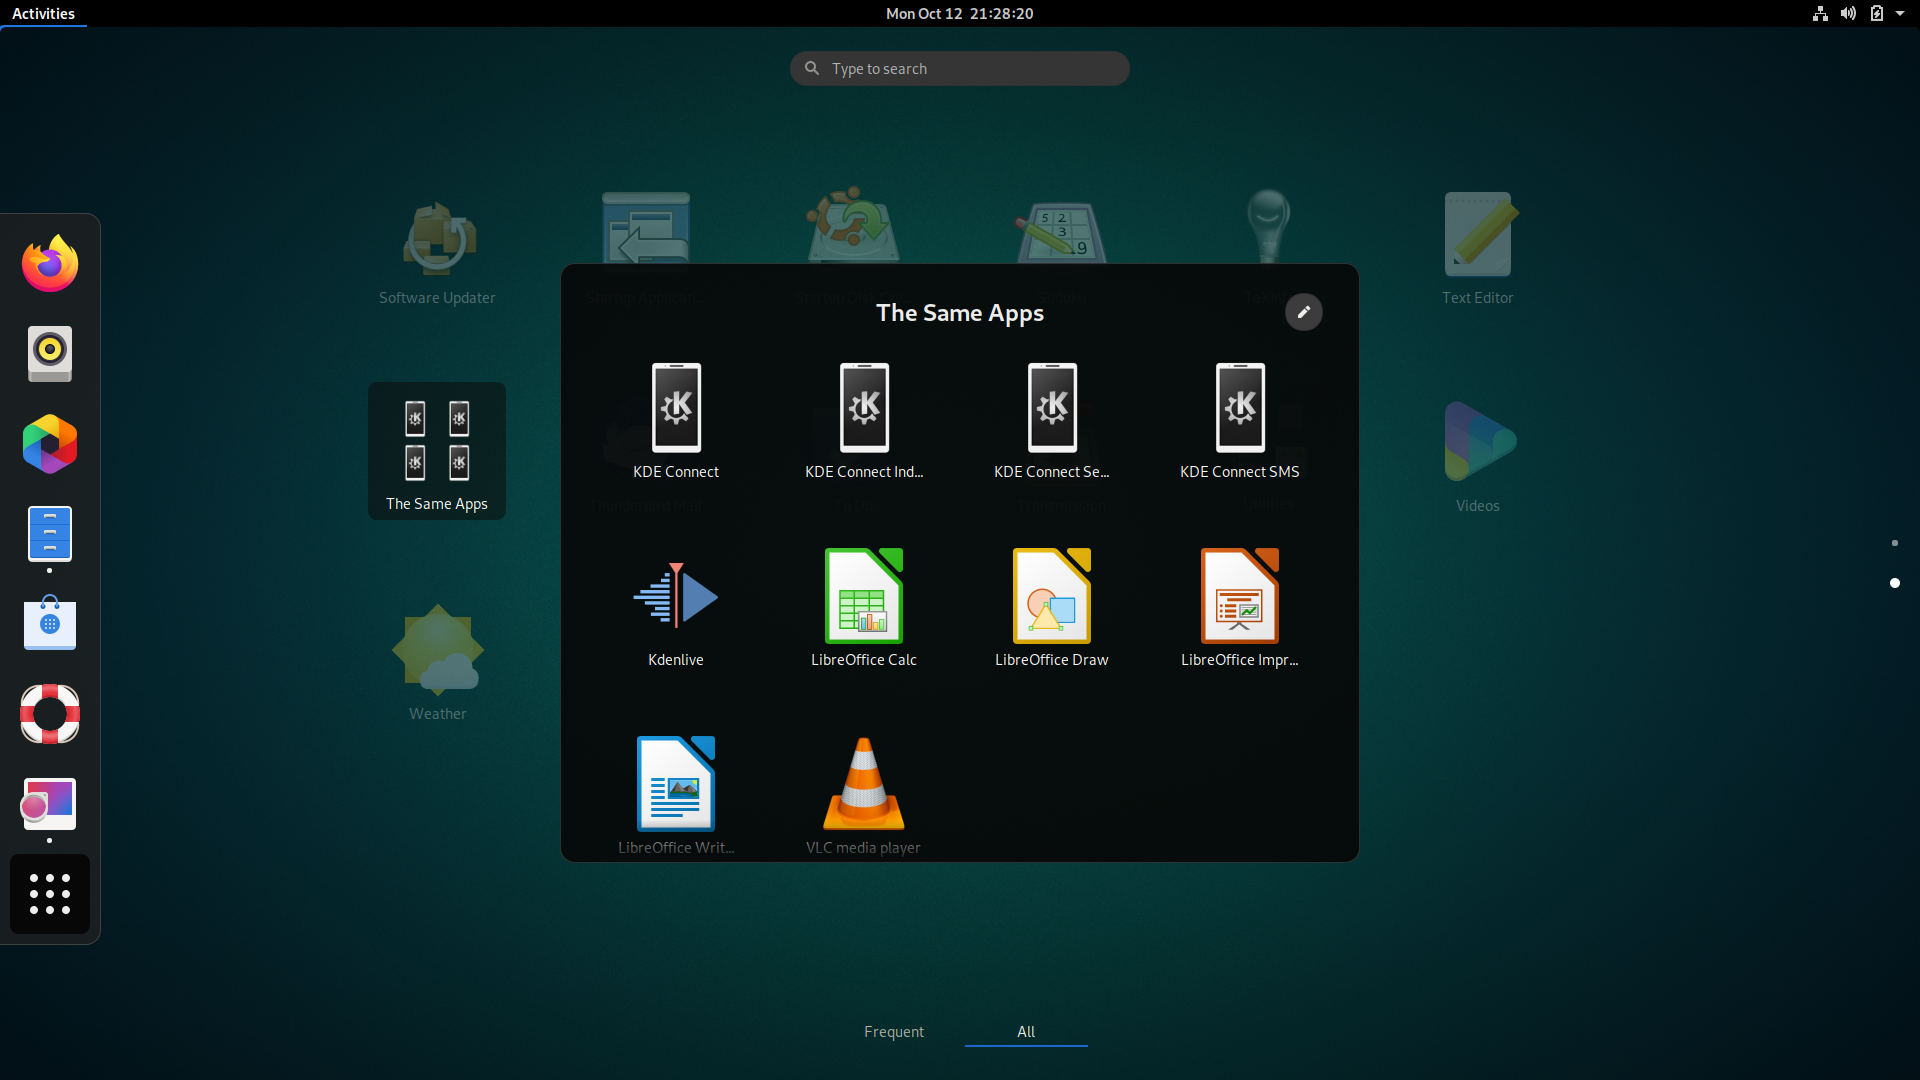Screen dimensions: 1920x1080
Task: Switch to the Frequent tab
Action: pyautogui.click(x=893, y=1032)
